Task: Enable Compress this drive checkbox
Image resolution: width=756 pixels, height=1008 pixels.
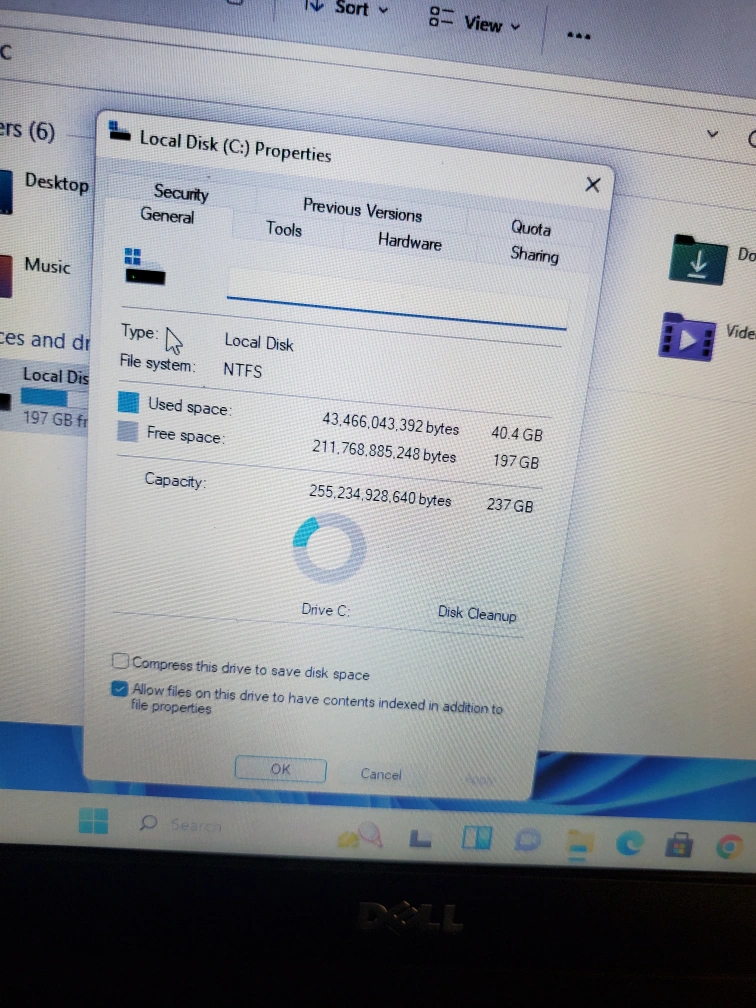Action: 120,661
